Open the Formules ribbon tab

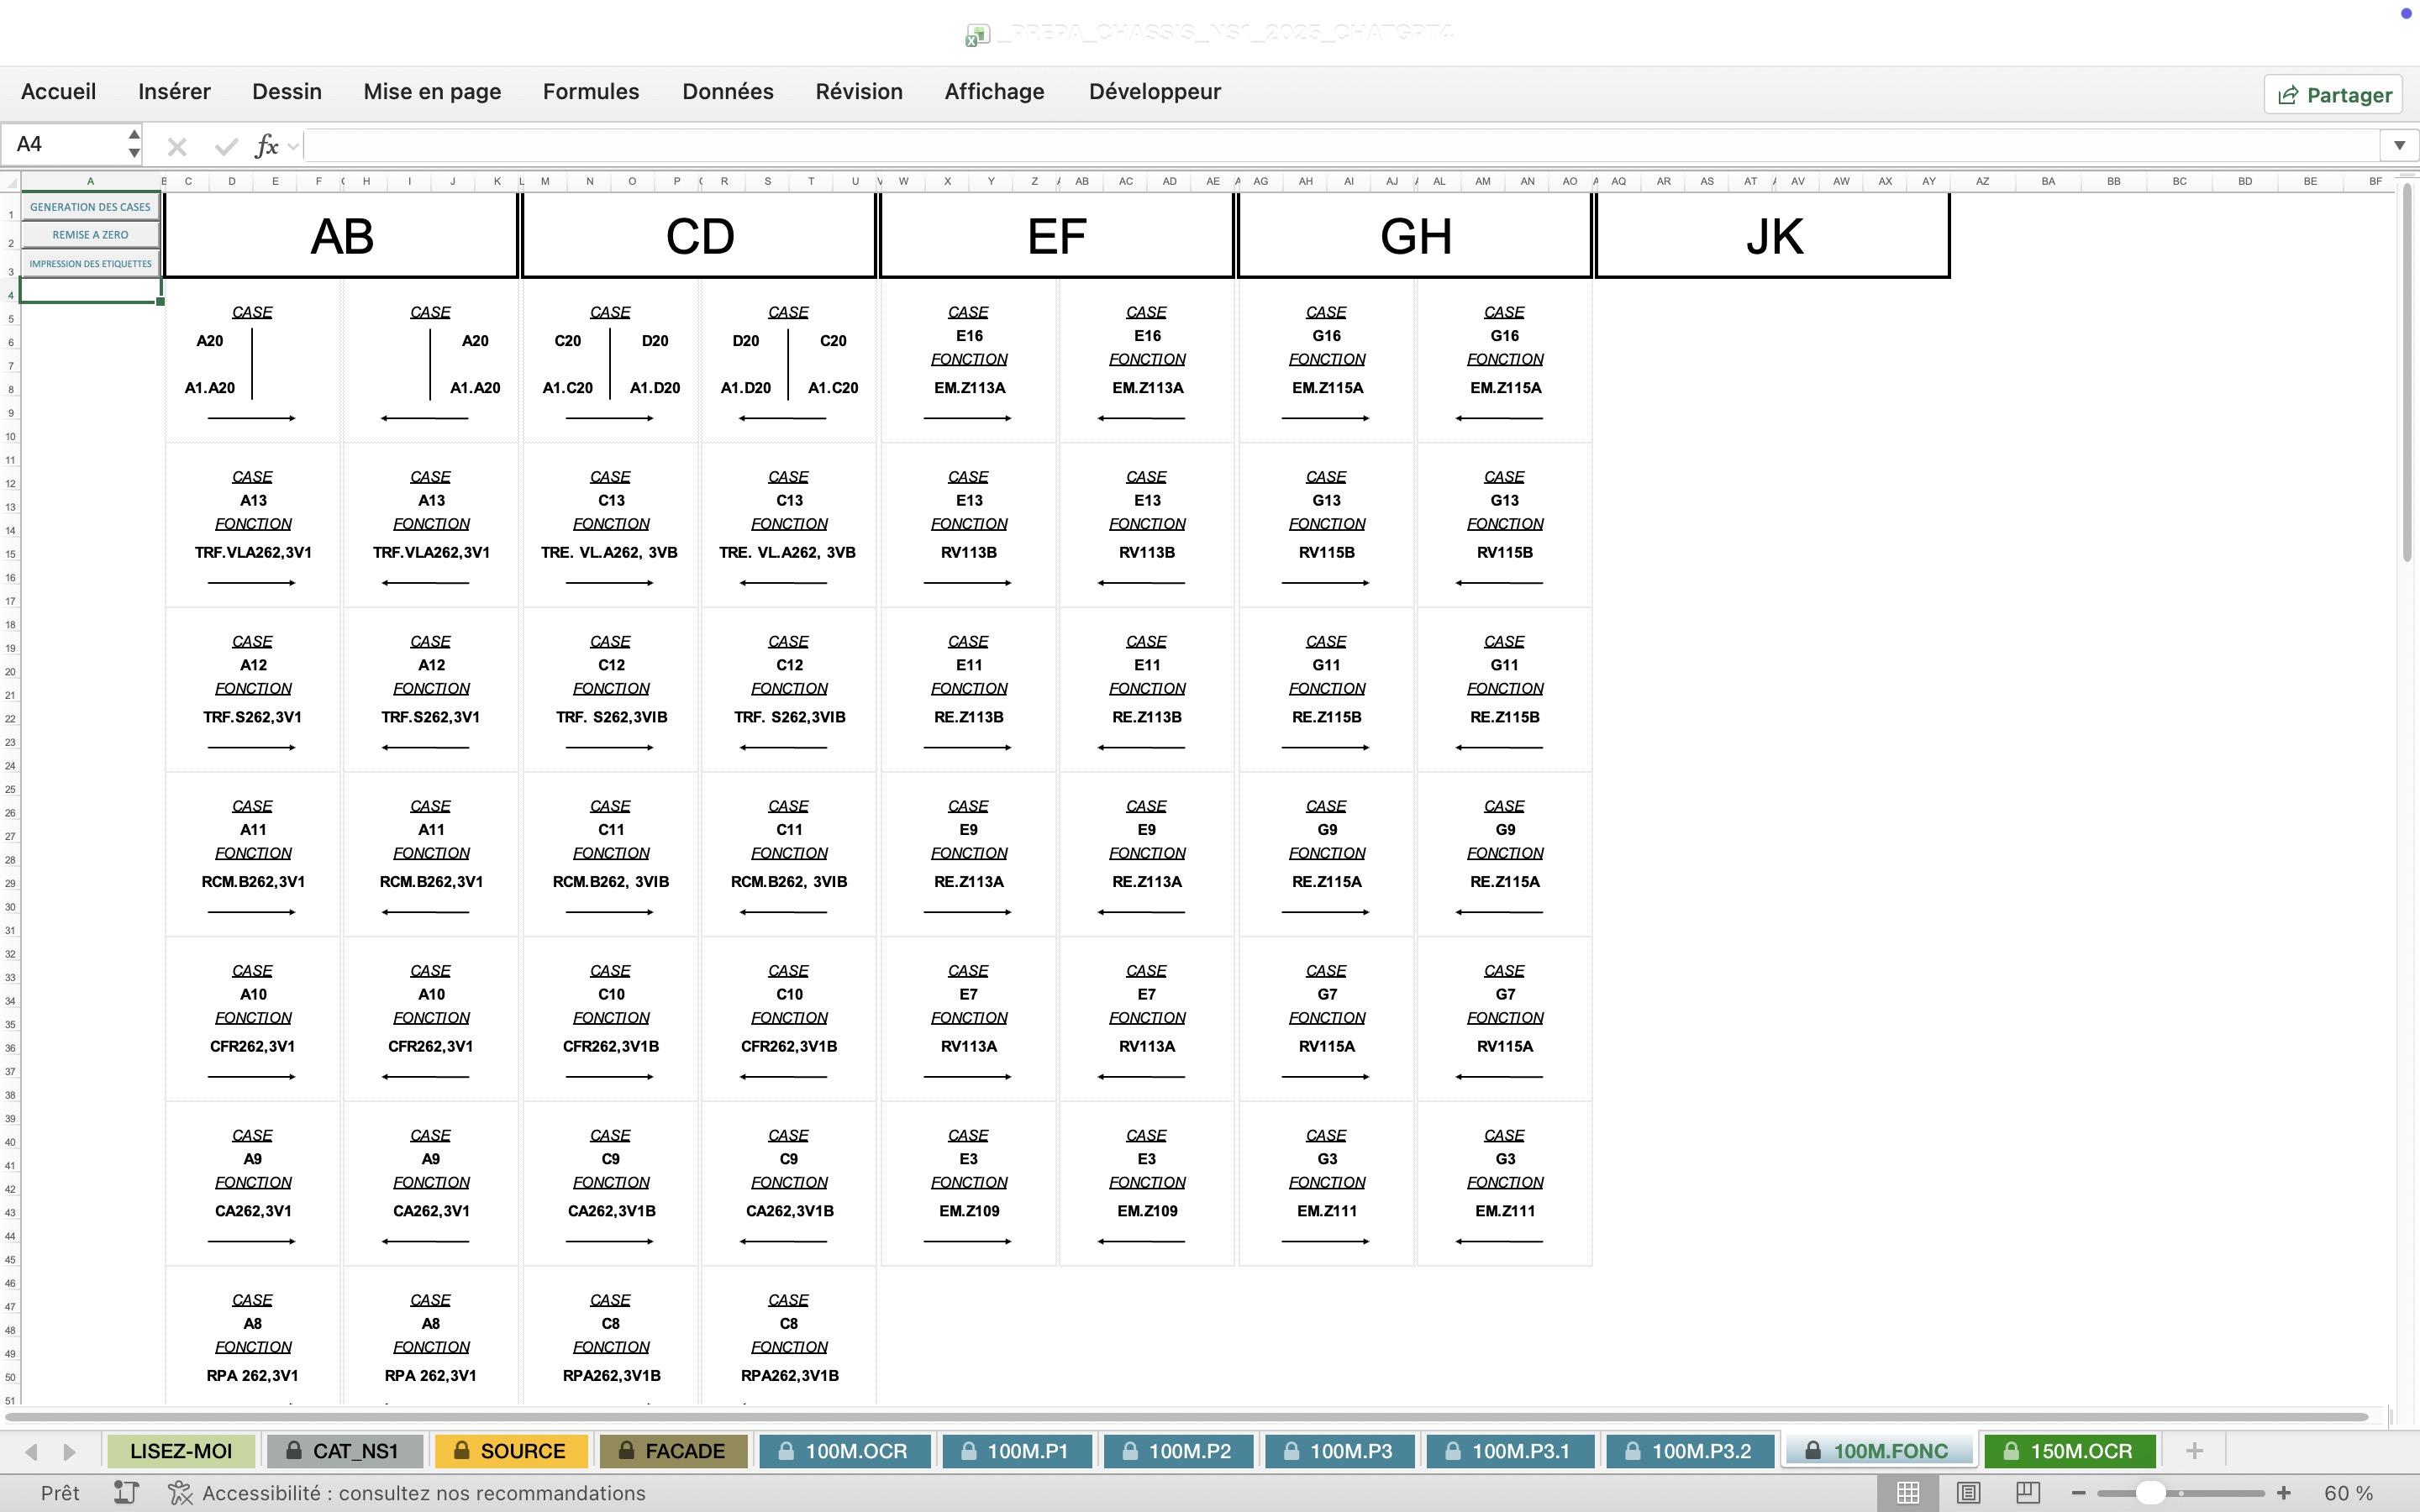tap(590, 92)
